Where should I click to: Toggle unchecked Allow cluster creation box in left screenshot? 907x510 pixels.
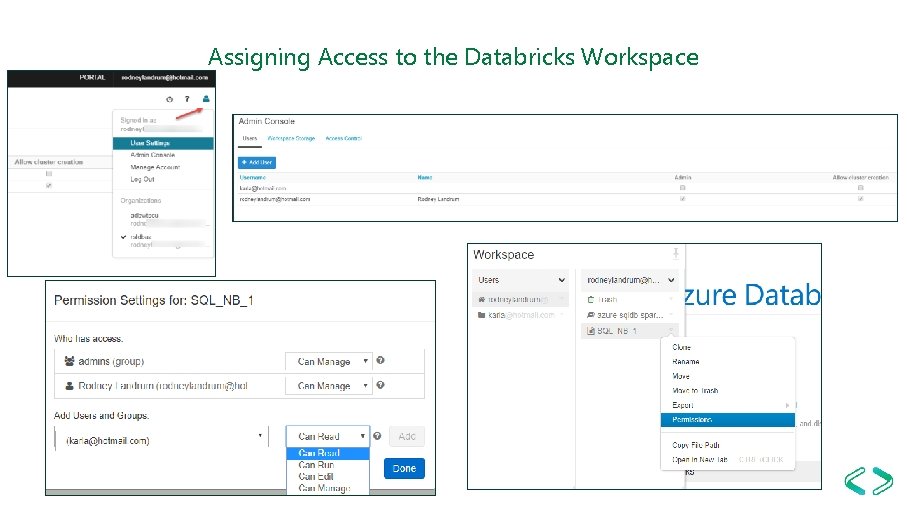49,173
